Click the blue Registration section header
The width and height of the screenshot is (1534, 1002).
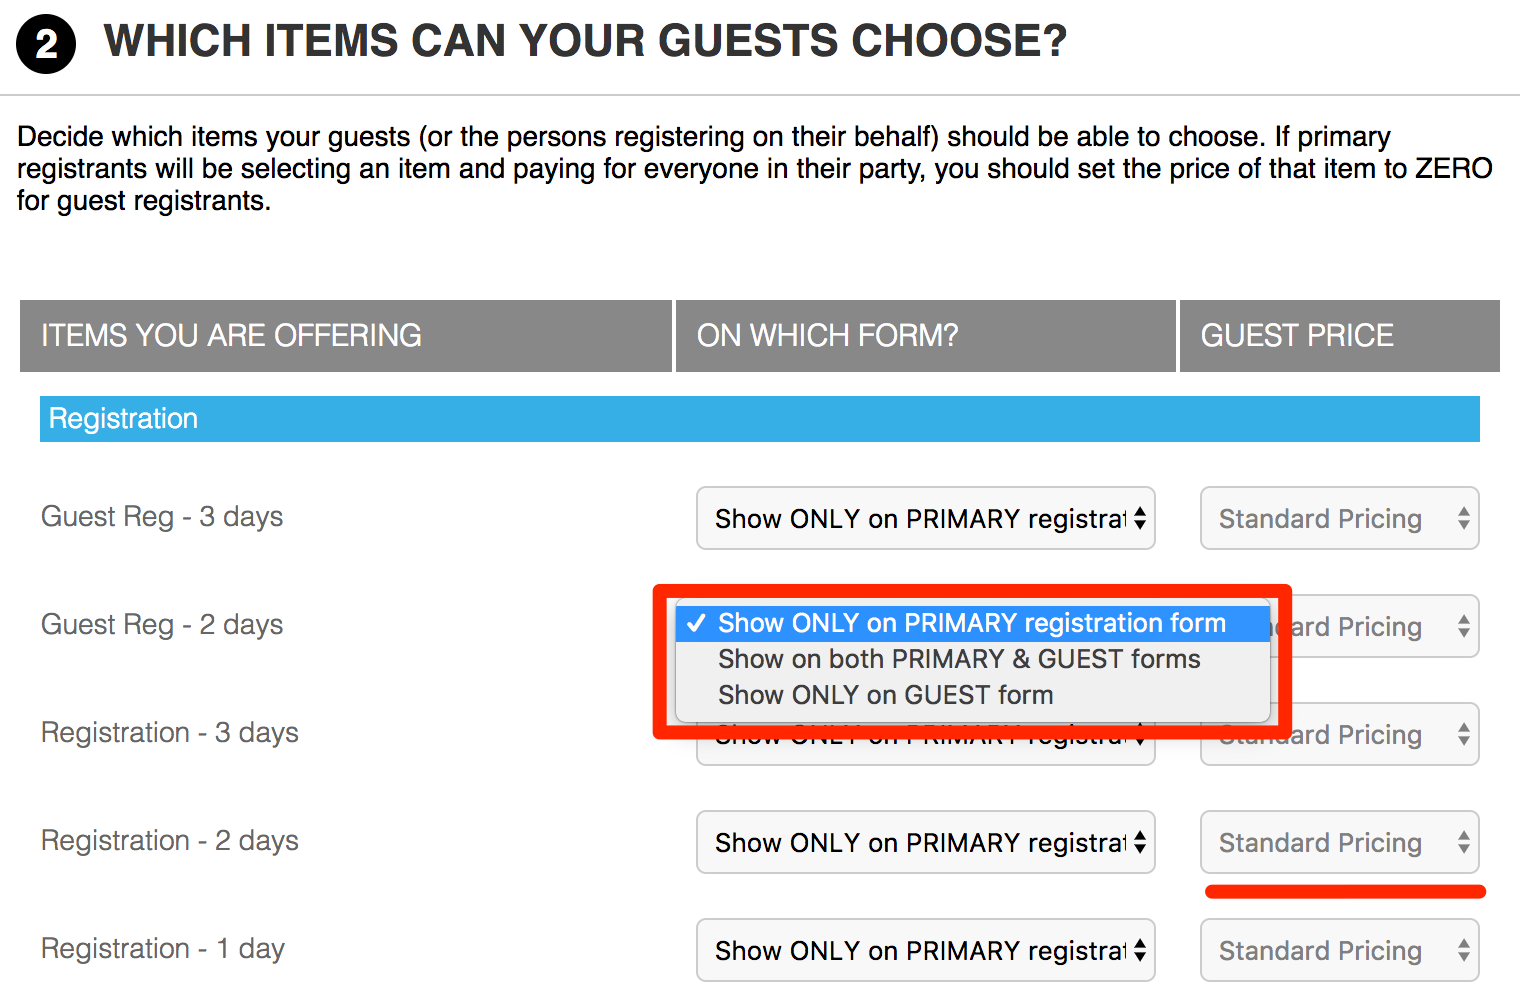pos(760,419)
